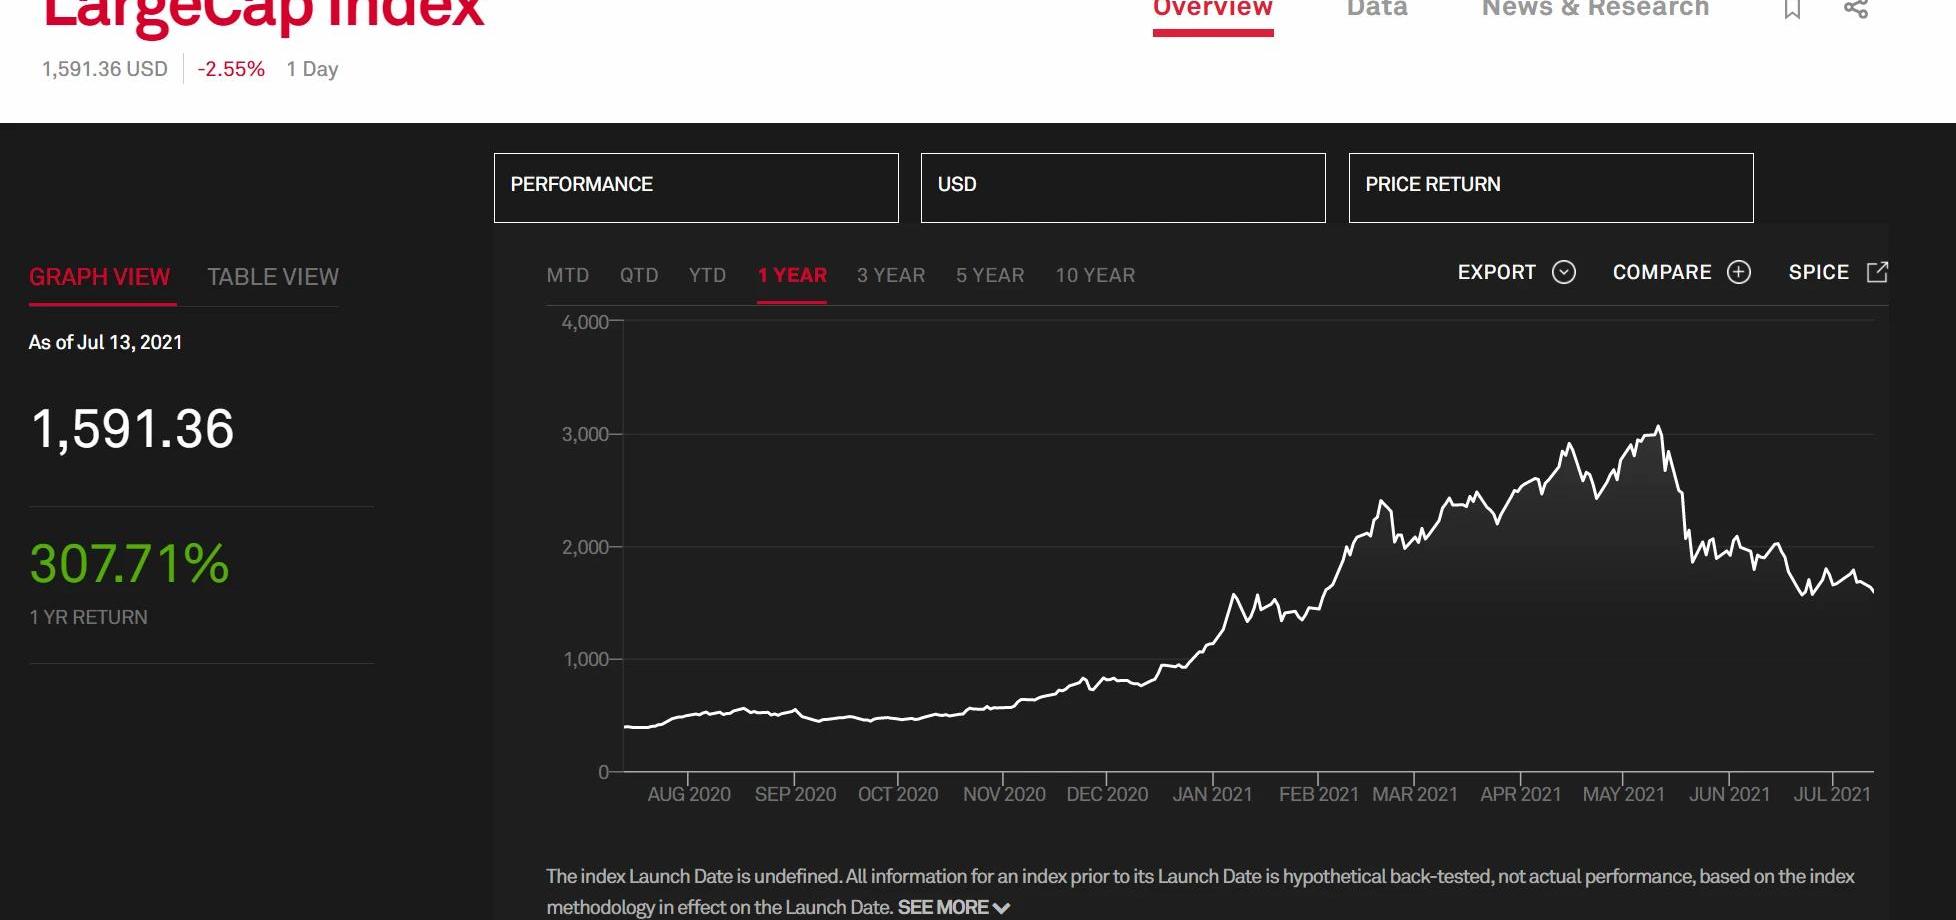Click the share icon in header

coord(1856,9)
